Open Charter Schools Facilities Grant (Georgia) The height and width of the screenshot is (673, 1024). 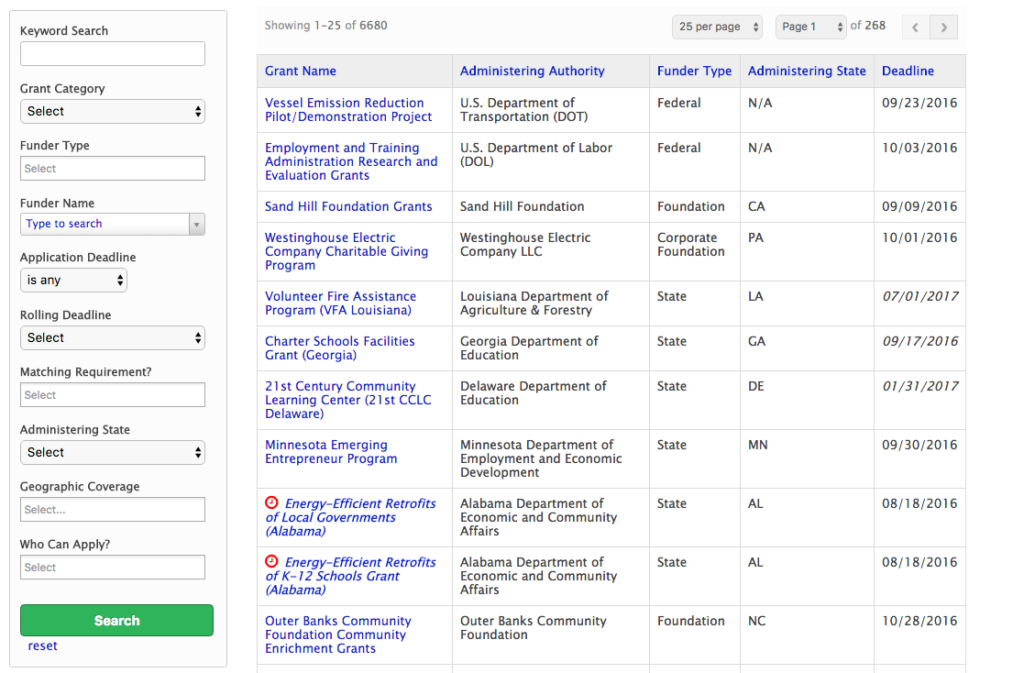click(x=340, y=348)
